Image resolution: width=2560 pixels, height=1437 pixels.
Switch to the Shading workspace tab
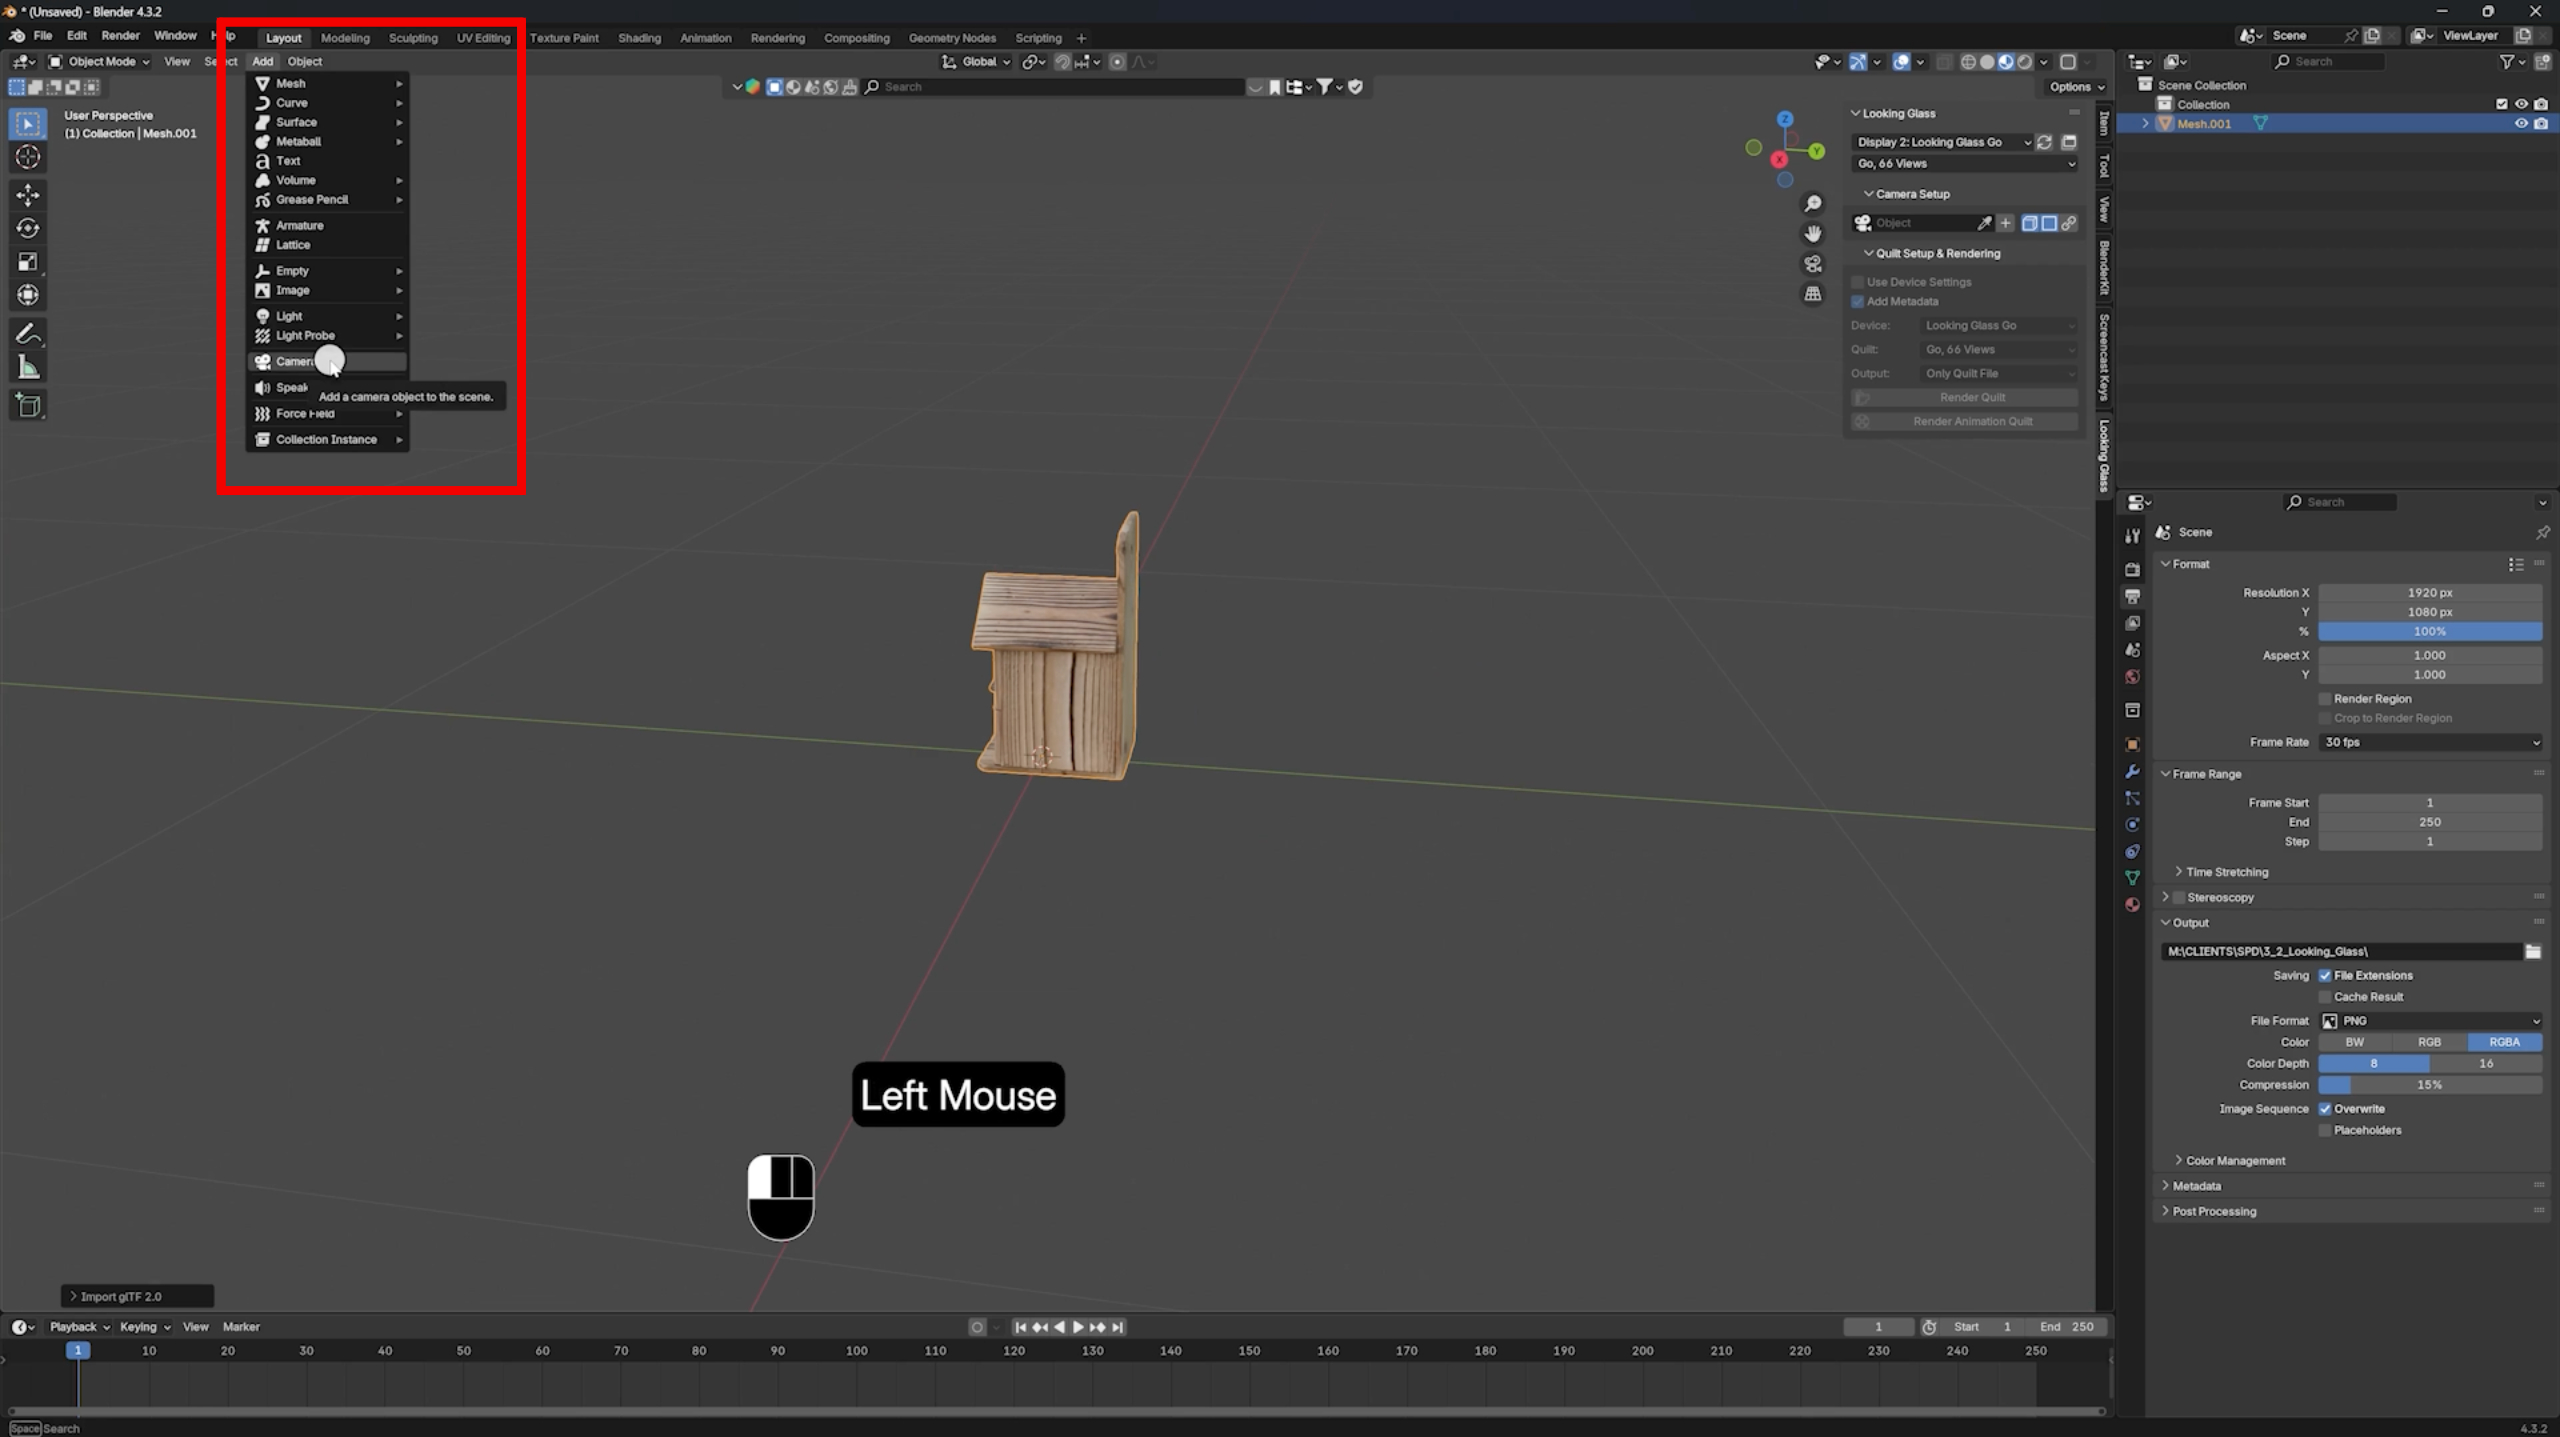click(639, 38)
